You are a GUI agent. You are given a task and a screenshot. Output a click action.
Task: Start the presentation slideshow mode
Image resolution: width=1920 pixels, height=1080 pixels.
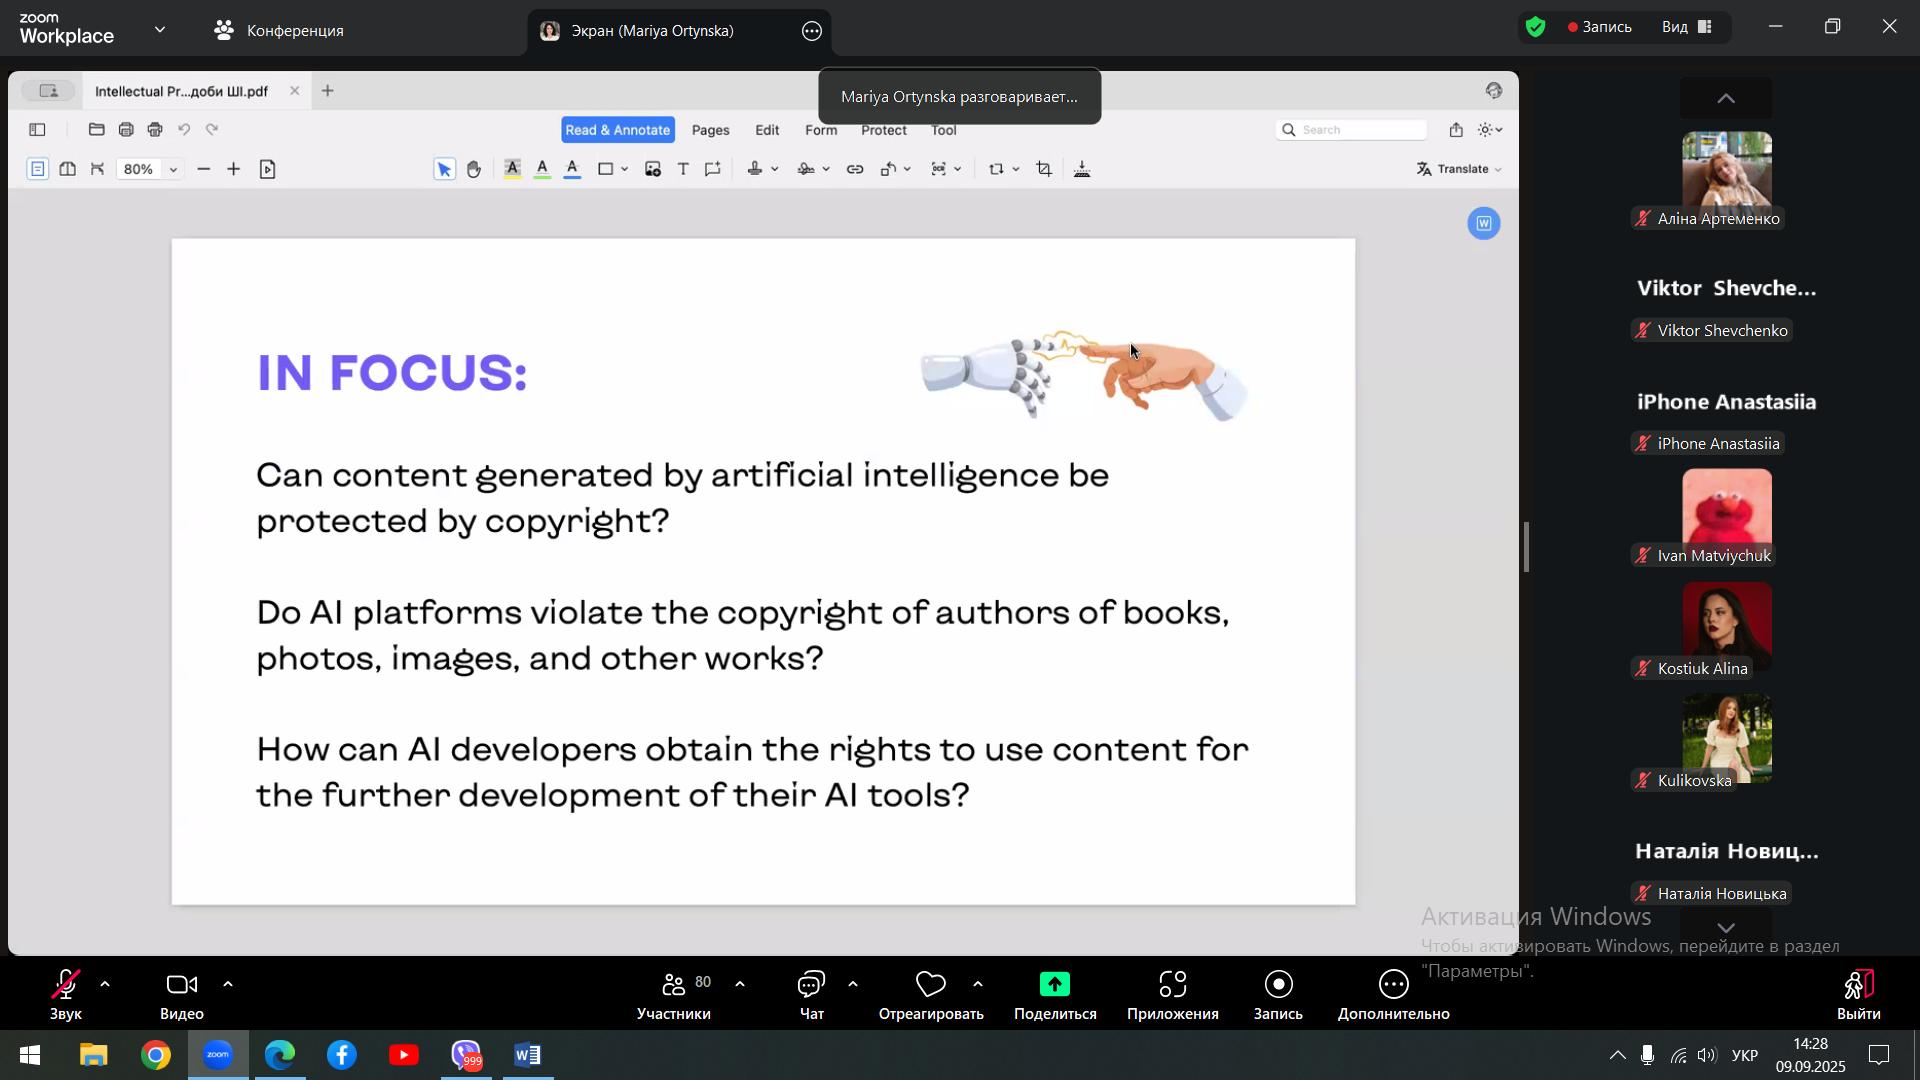click(267, 170)
